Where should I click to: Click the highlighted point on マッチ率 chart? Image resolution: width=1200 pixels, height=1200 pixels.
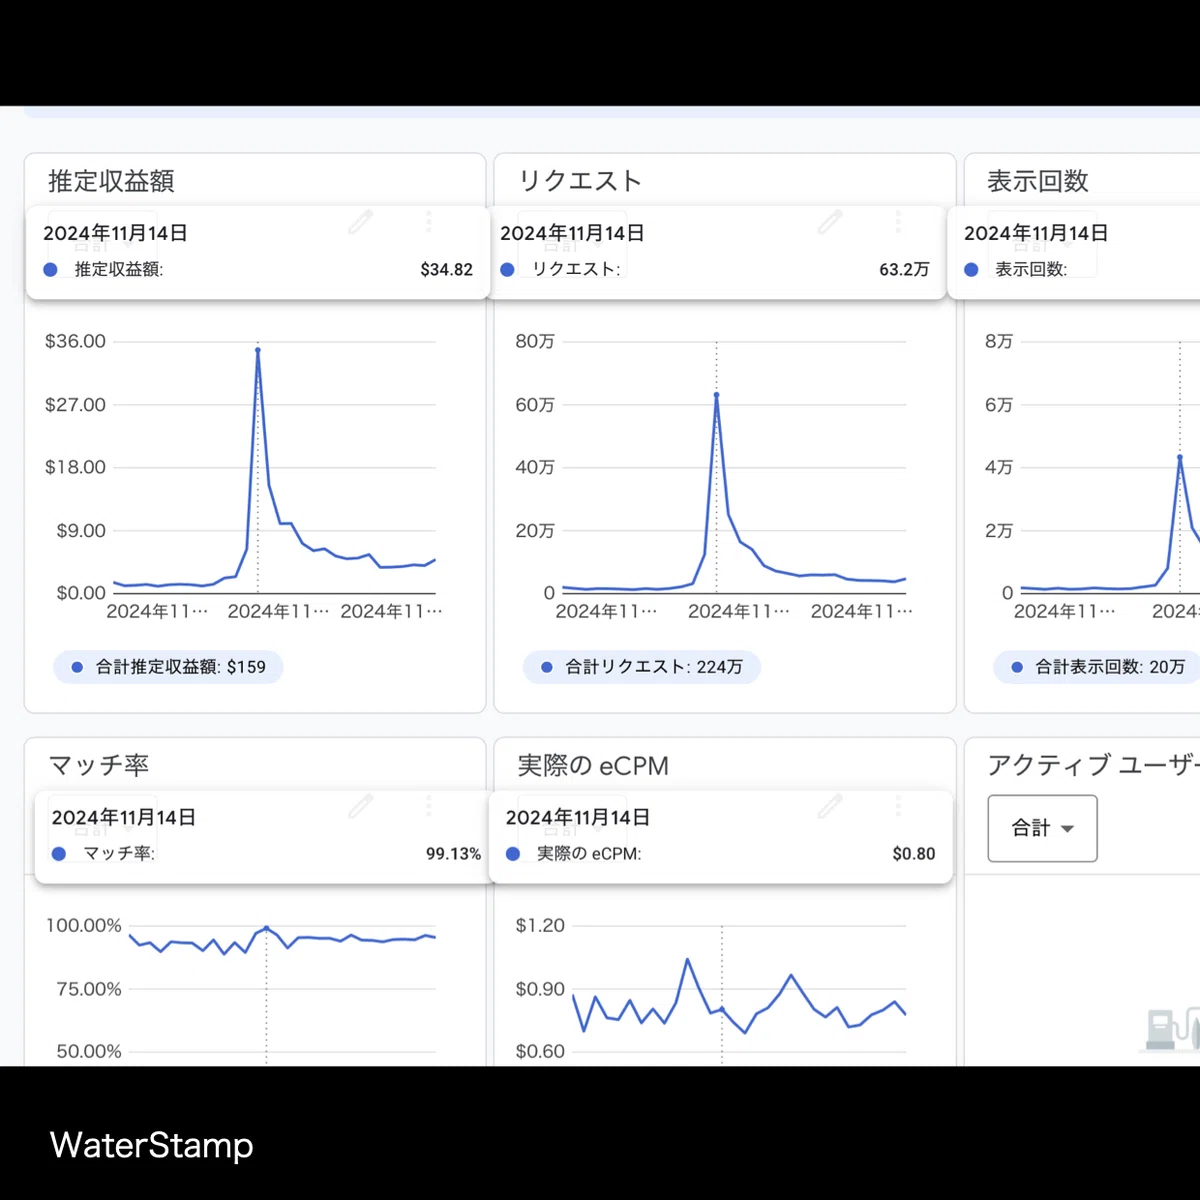pos(266,929)
